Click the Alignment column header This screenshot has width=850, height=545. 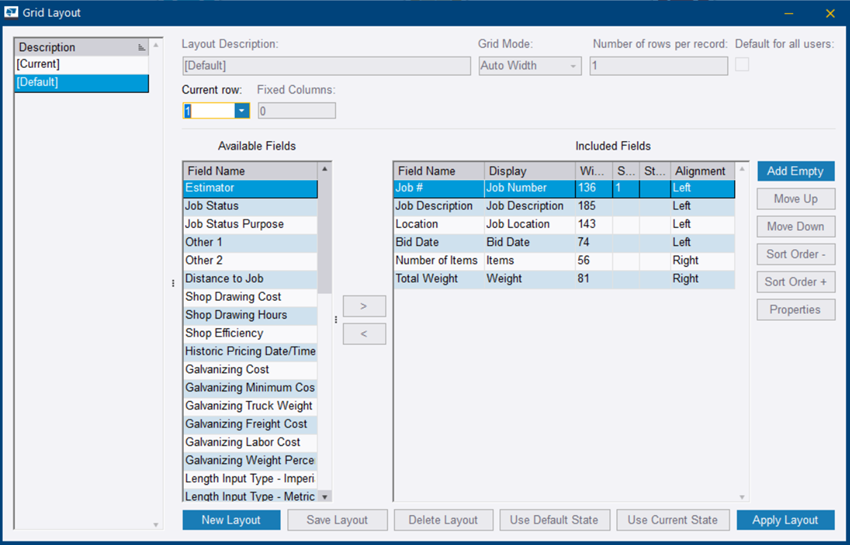pyautogui.click(x=701, y=171)
